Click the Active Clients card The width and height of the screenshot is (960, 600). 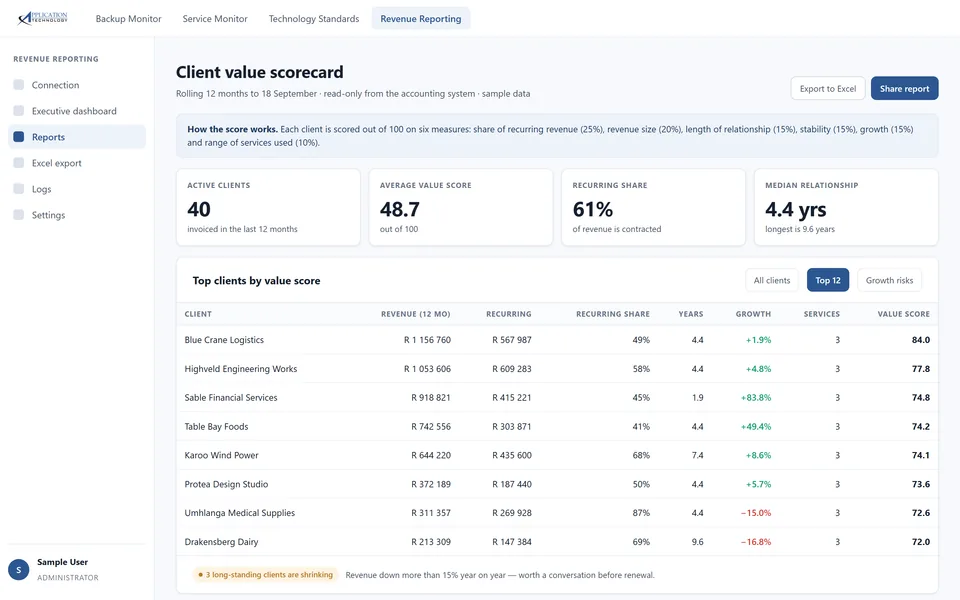[268, 207]
